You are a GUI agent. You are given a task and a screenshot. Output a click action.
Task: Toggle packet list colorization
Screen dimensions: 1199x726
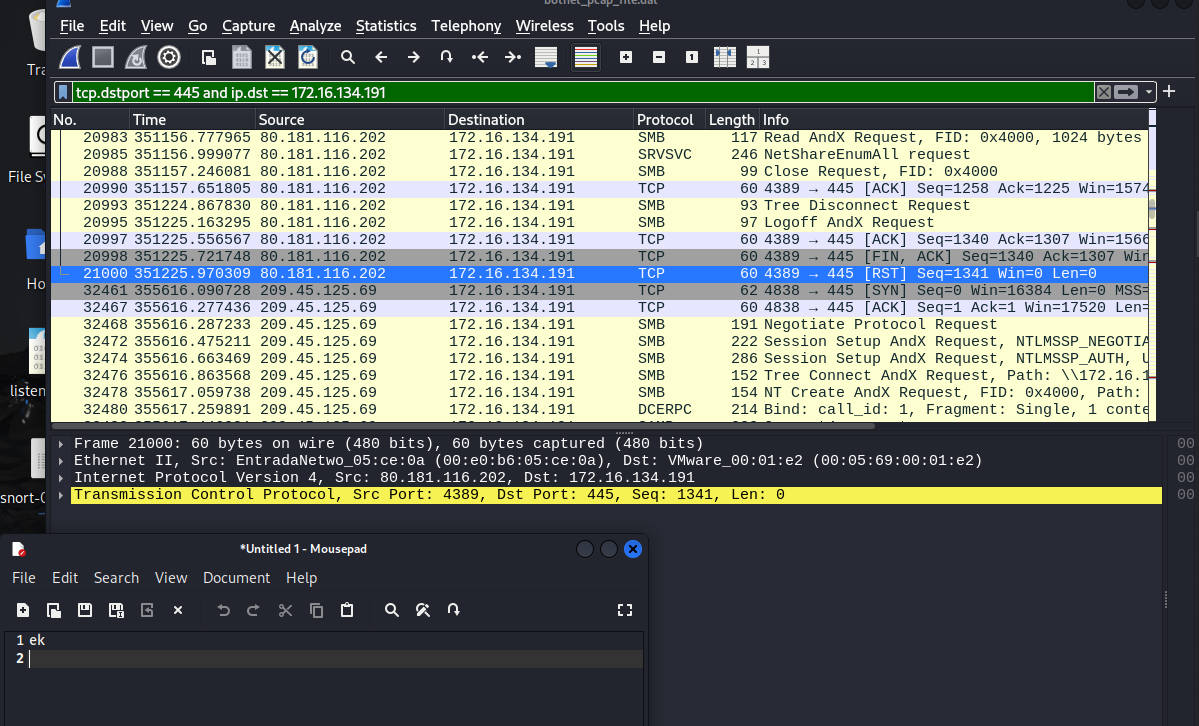tap(586, 57)
